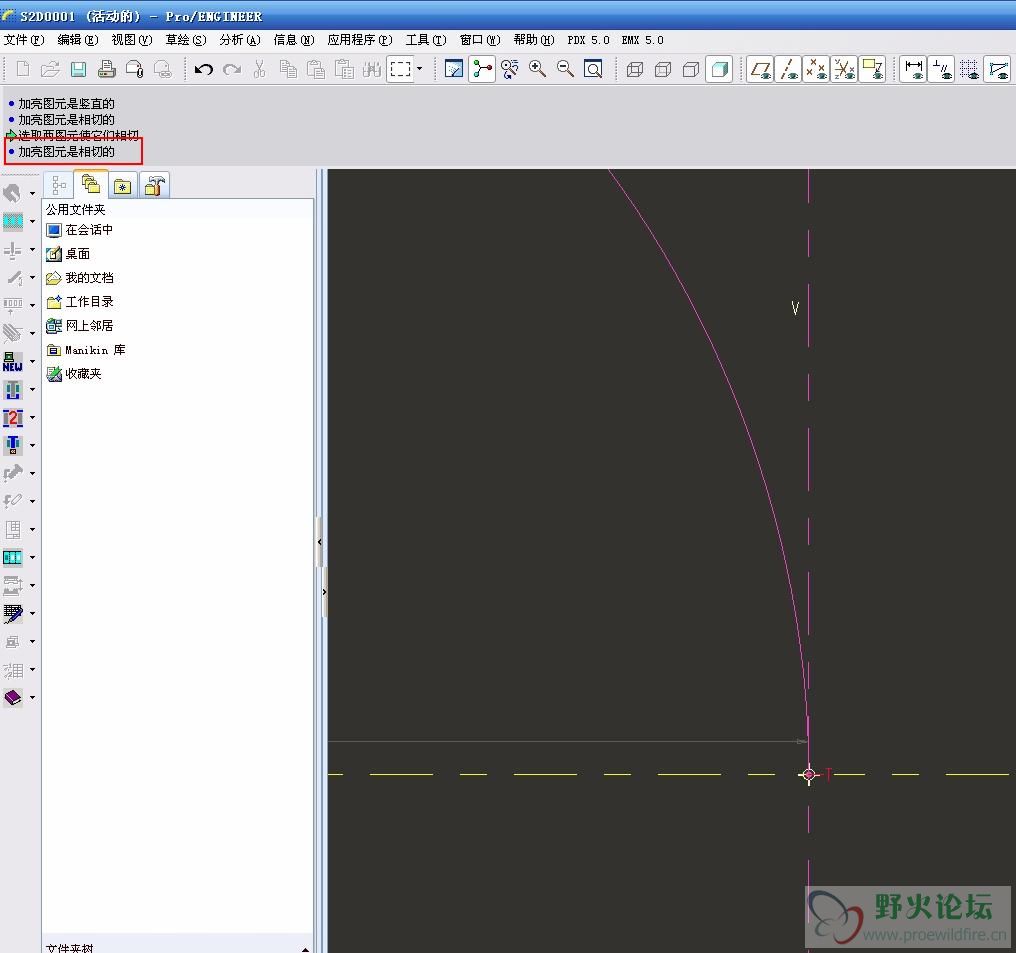The height and width of the screenshot is (953, 1016).
Task: Click the NEW mold base icon in sidebar
Action: pyautogui.click(x=12, y=362)
